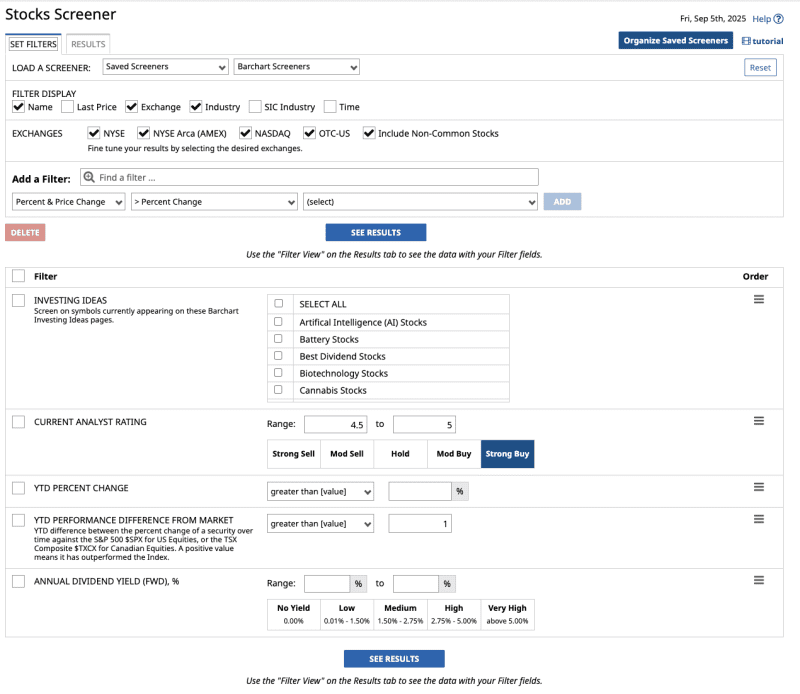Select the Strong Buy rating segment
The height and width of the screenshot is (694, 800).
[x=507, y=454]
